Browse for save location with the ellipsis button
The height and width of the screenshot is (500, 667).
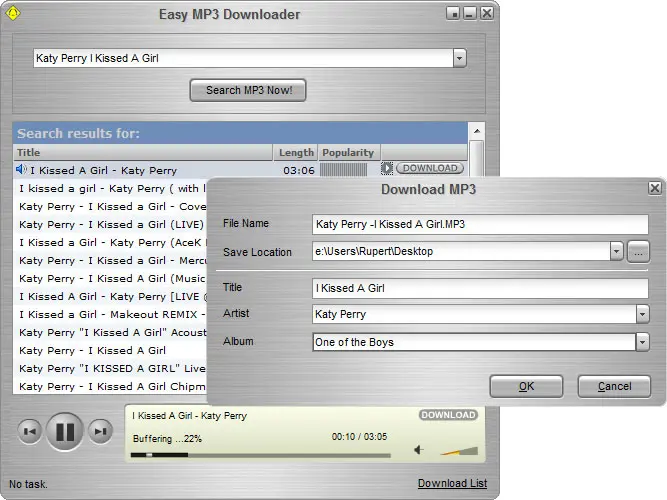[639, 252]
